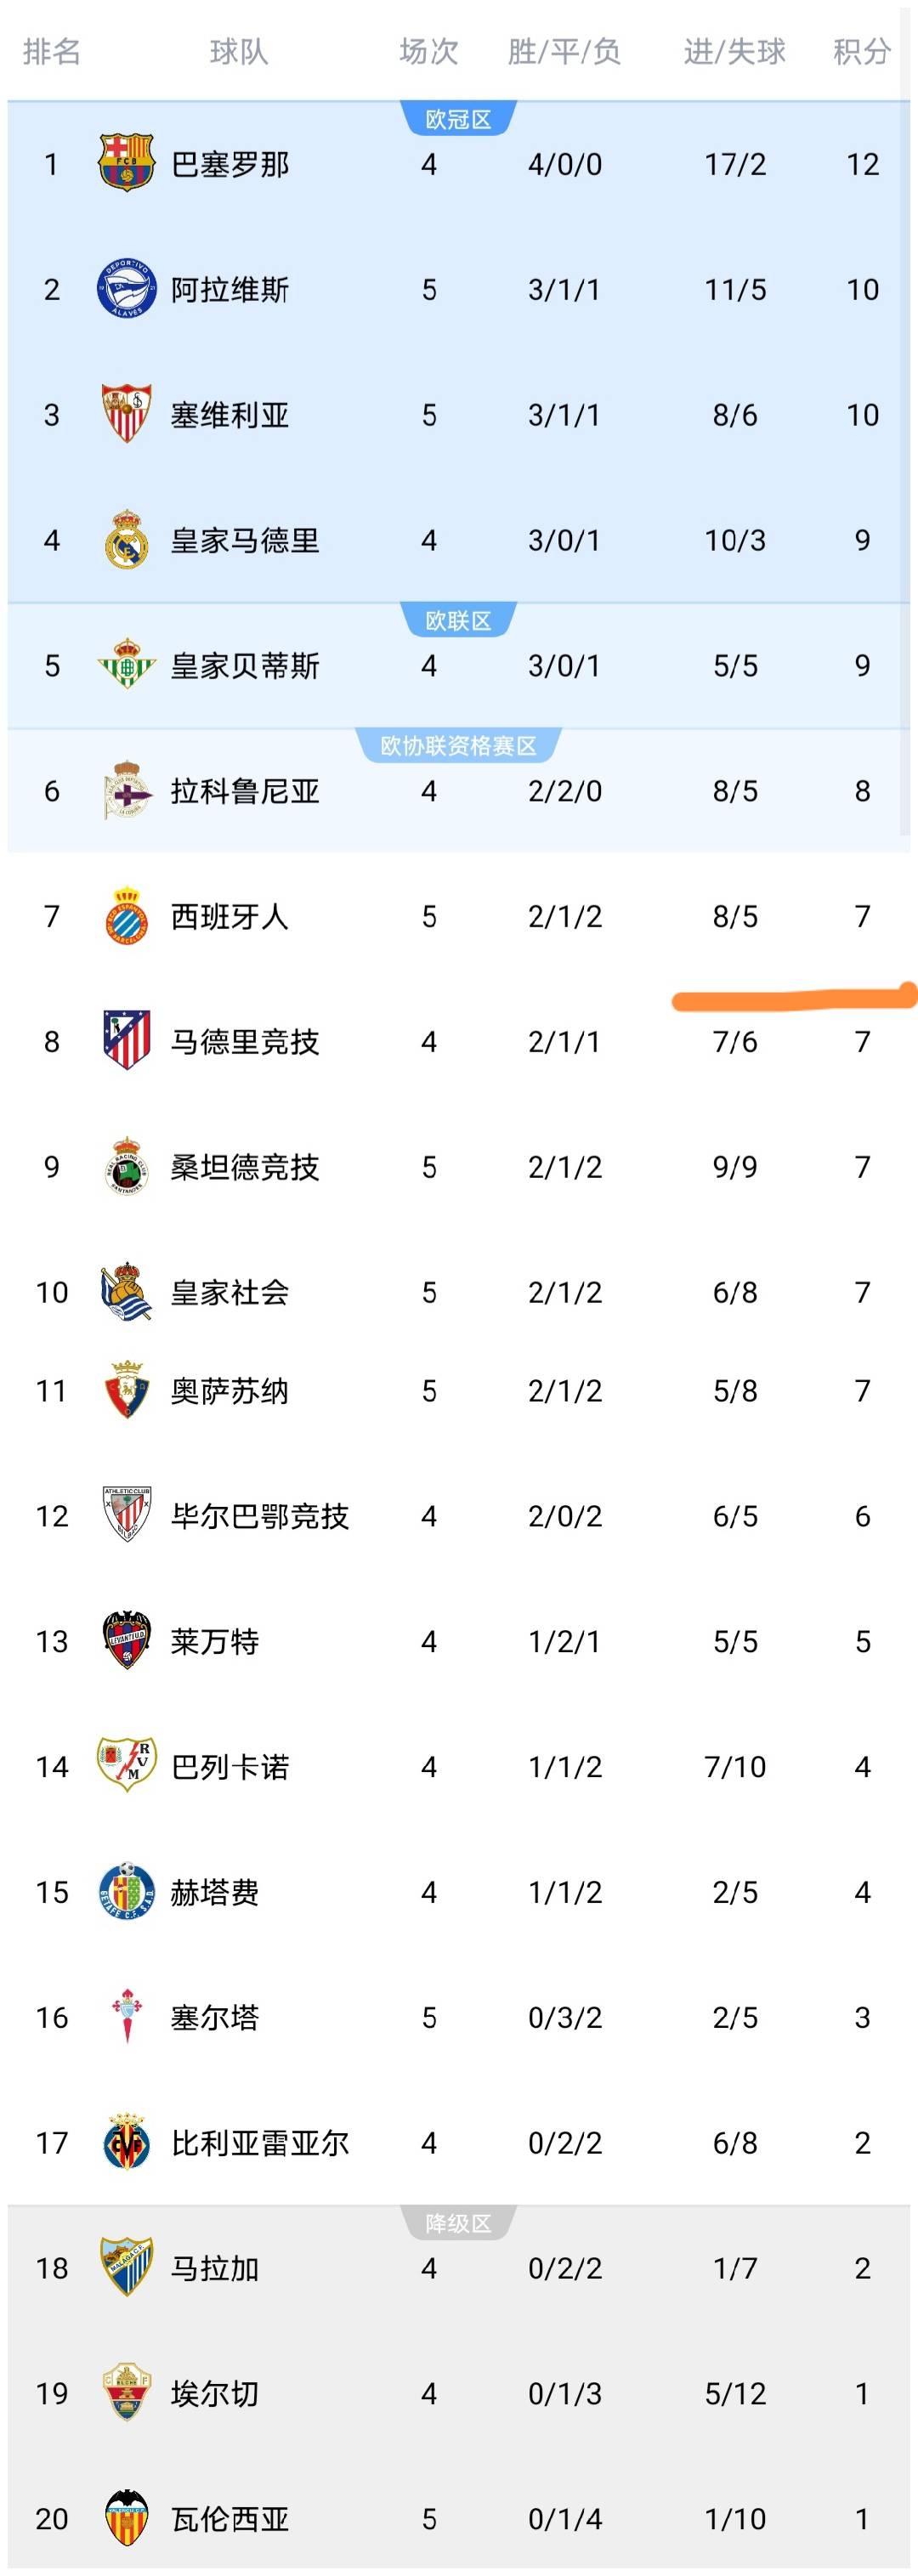This screenshot has width=918, height=2576.
Task: Select the 马拉加 row in the relegation zone
Action: [x=459, y=2267]
